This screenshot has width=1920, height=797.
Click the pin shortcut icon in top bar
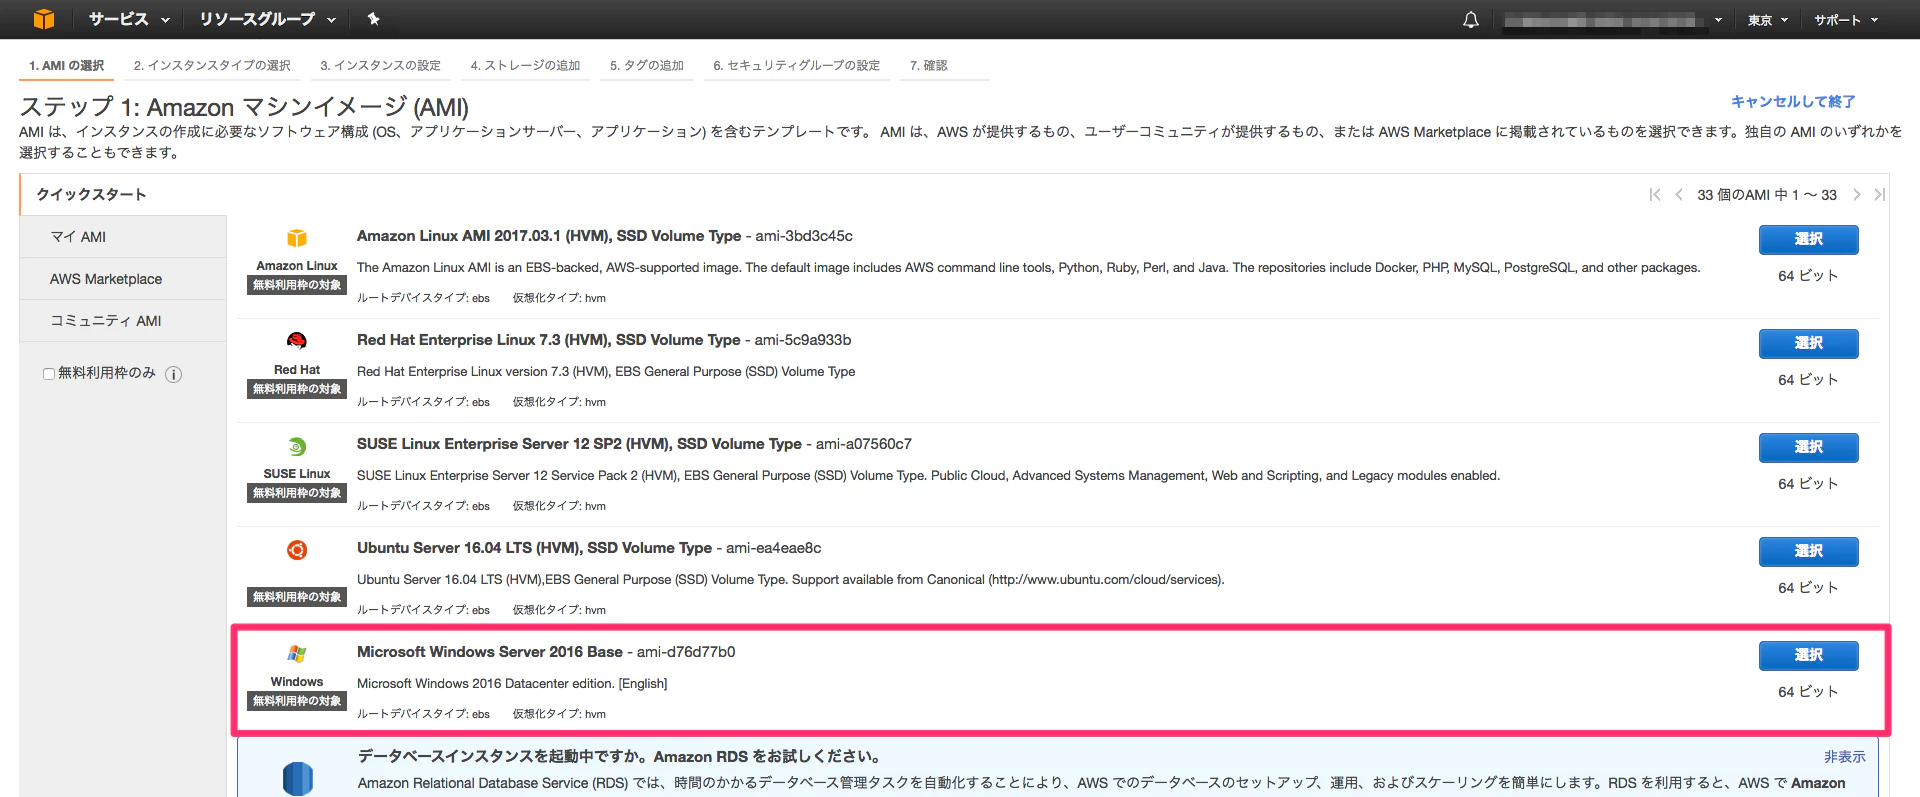[373, 19]
